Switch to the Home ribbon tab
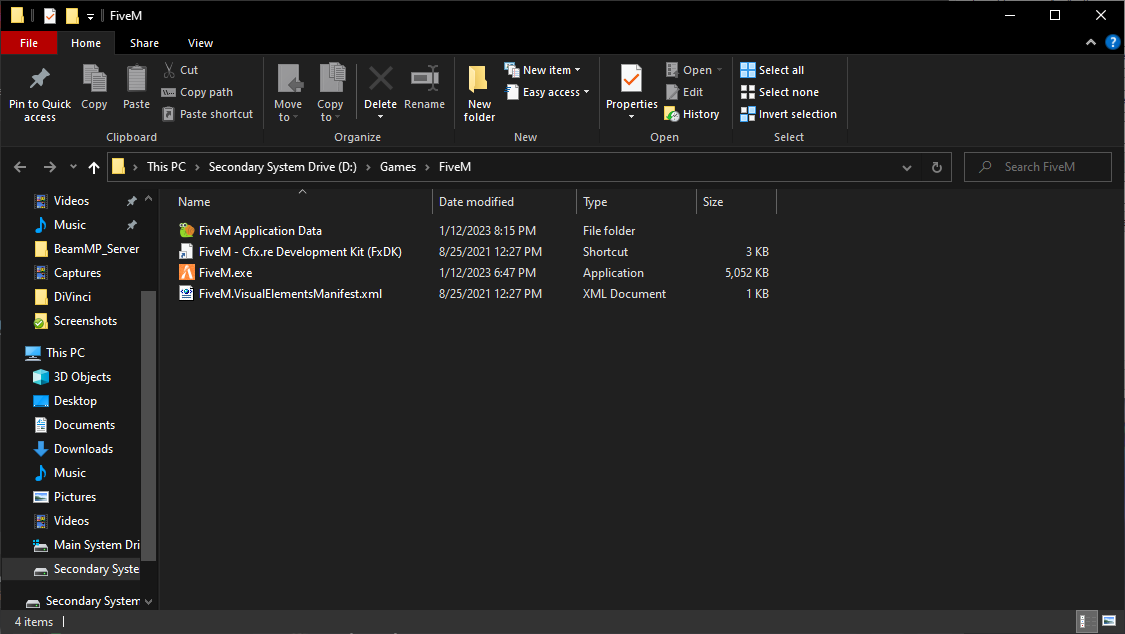 [x=86, y=43]
